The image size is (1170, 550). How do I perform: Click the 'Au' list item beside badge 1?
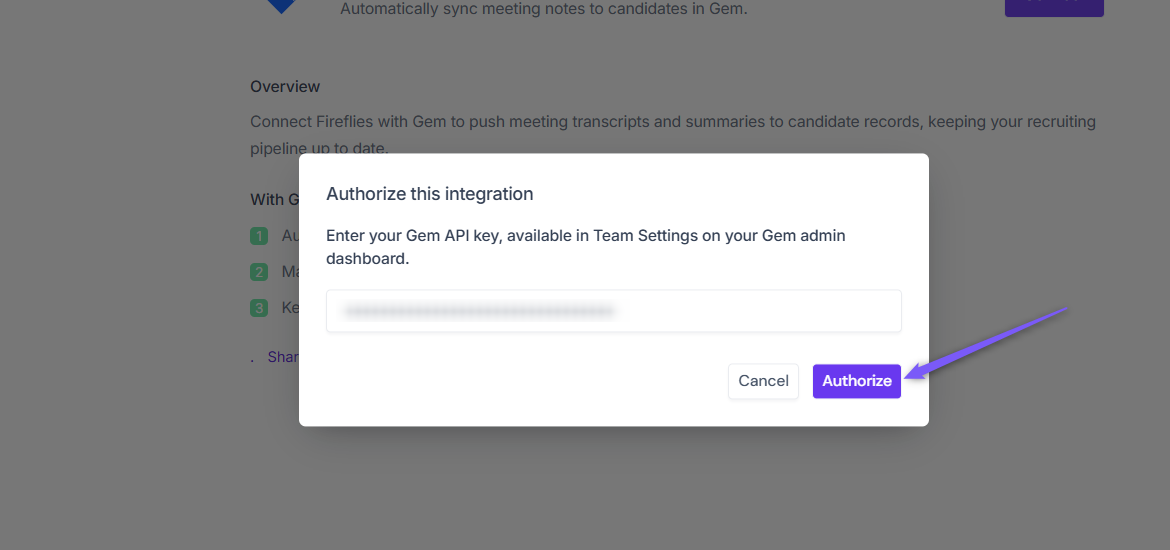pyautogui.click(x=290, y=236)
